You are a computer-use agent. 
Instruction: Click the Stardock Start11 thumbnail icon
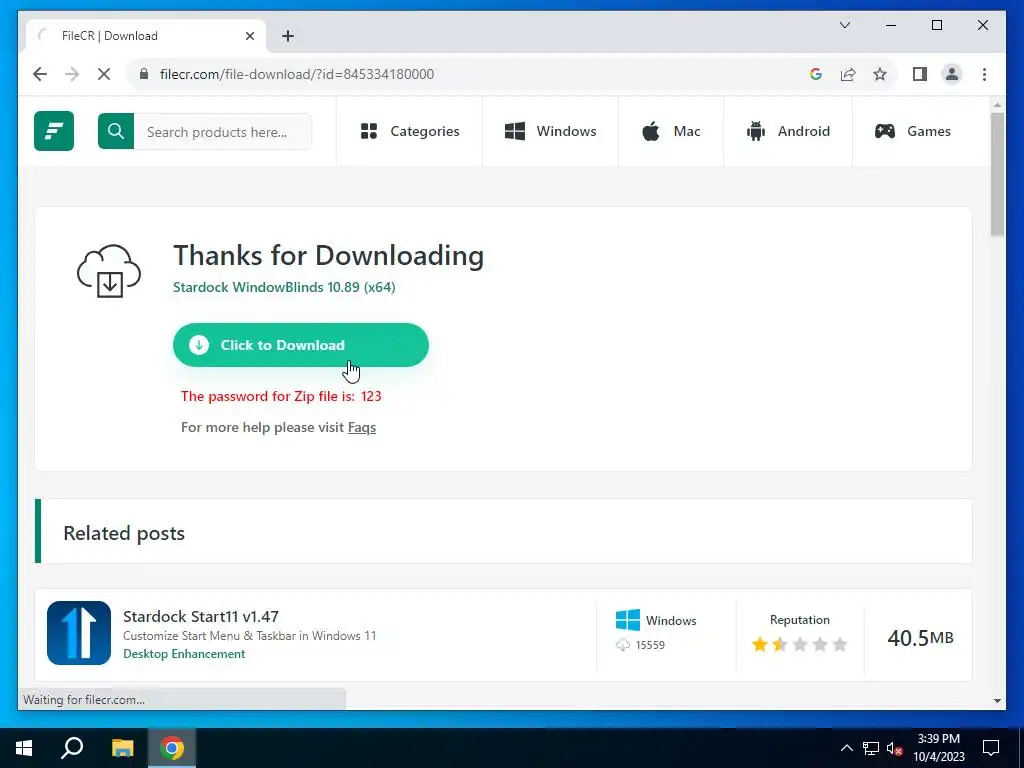[x=79, y=633]
